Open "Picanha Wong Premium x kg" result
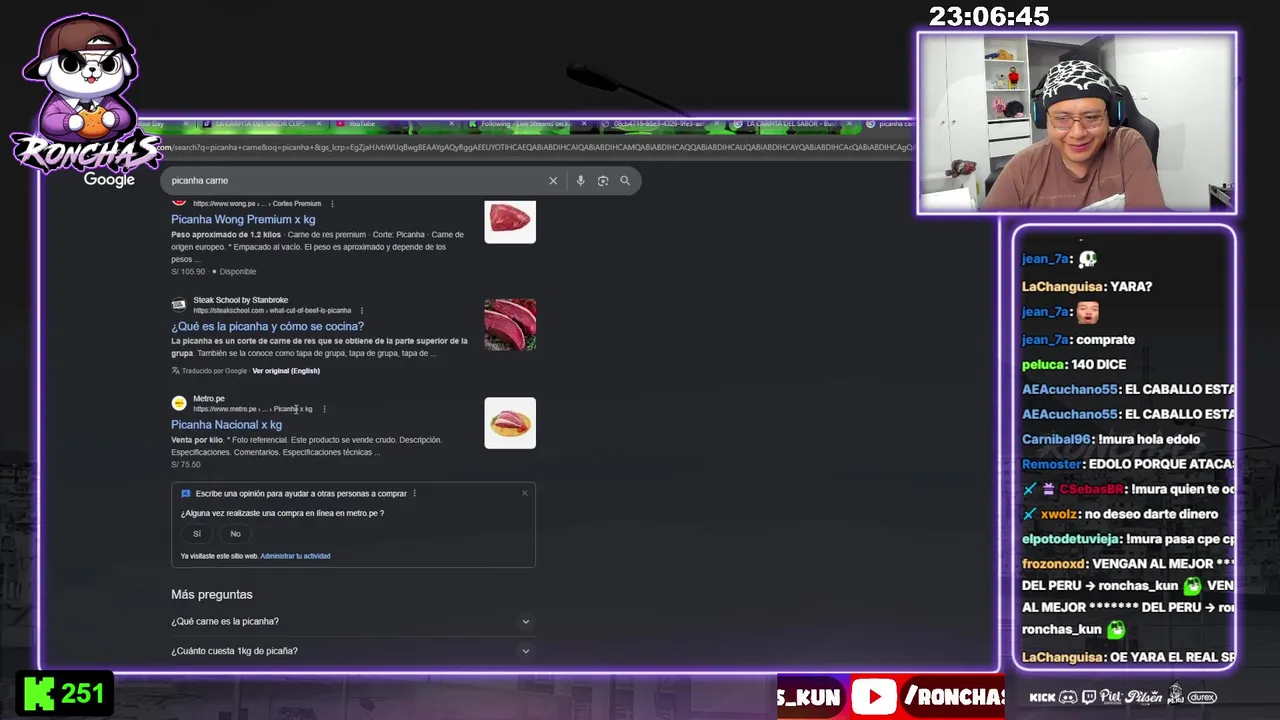 point(243,219)
